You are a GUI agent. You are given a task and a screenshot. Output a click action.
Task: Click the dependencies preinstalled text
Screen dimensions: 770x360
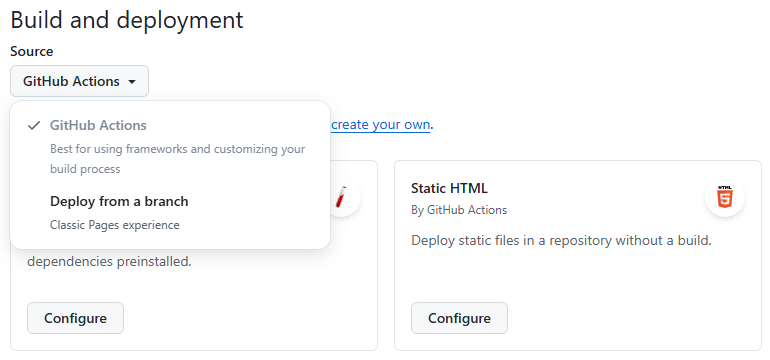109,261
